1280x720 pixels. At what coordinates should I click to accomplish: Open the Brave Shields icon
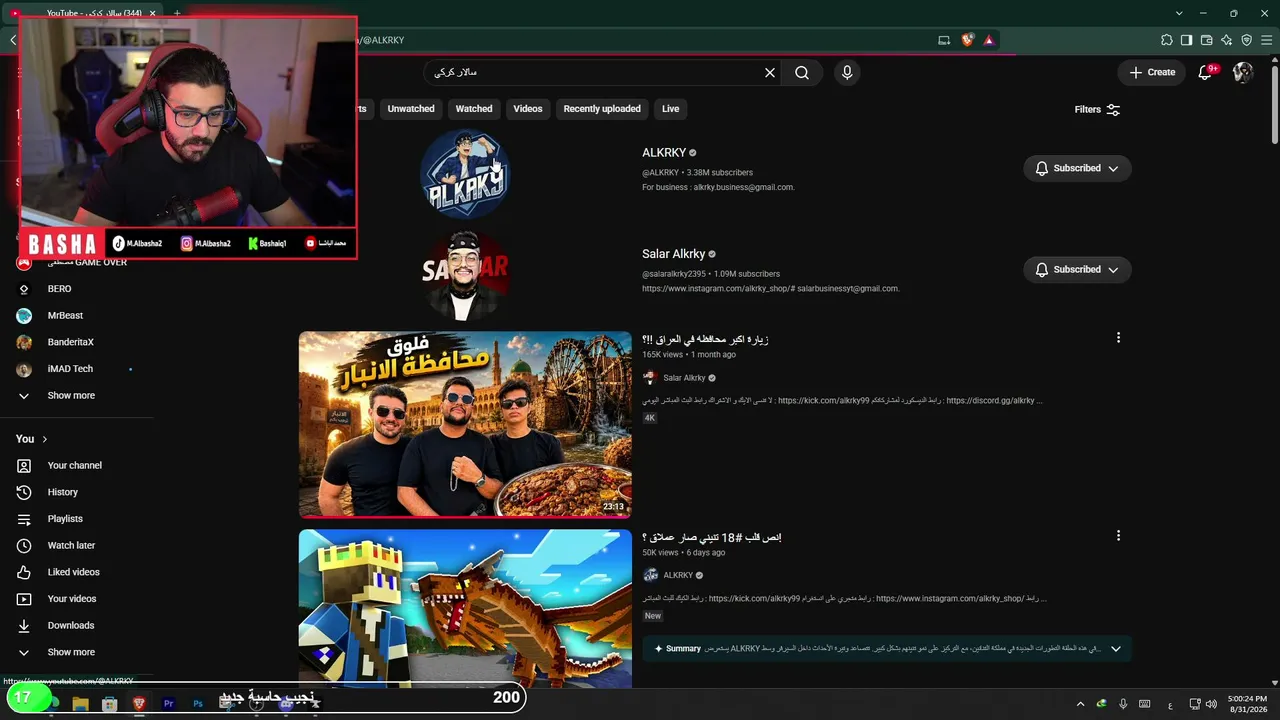(967, 40)
